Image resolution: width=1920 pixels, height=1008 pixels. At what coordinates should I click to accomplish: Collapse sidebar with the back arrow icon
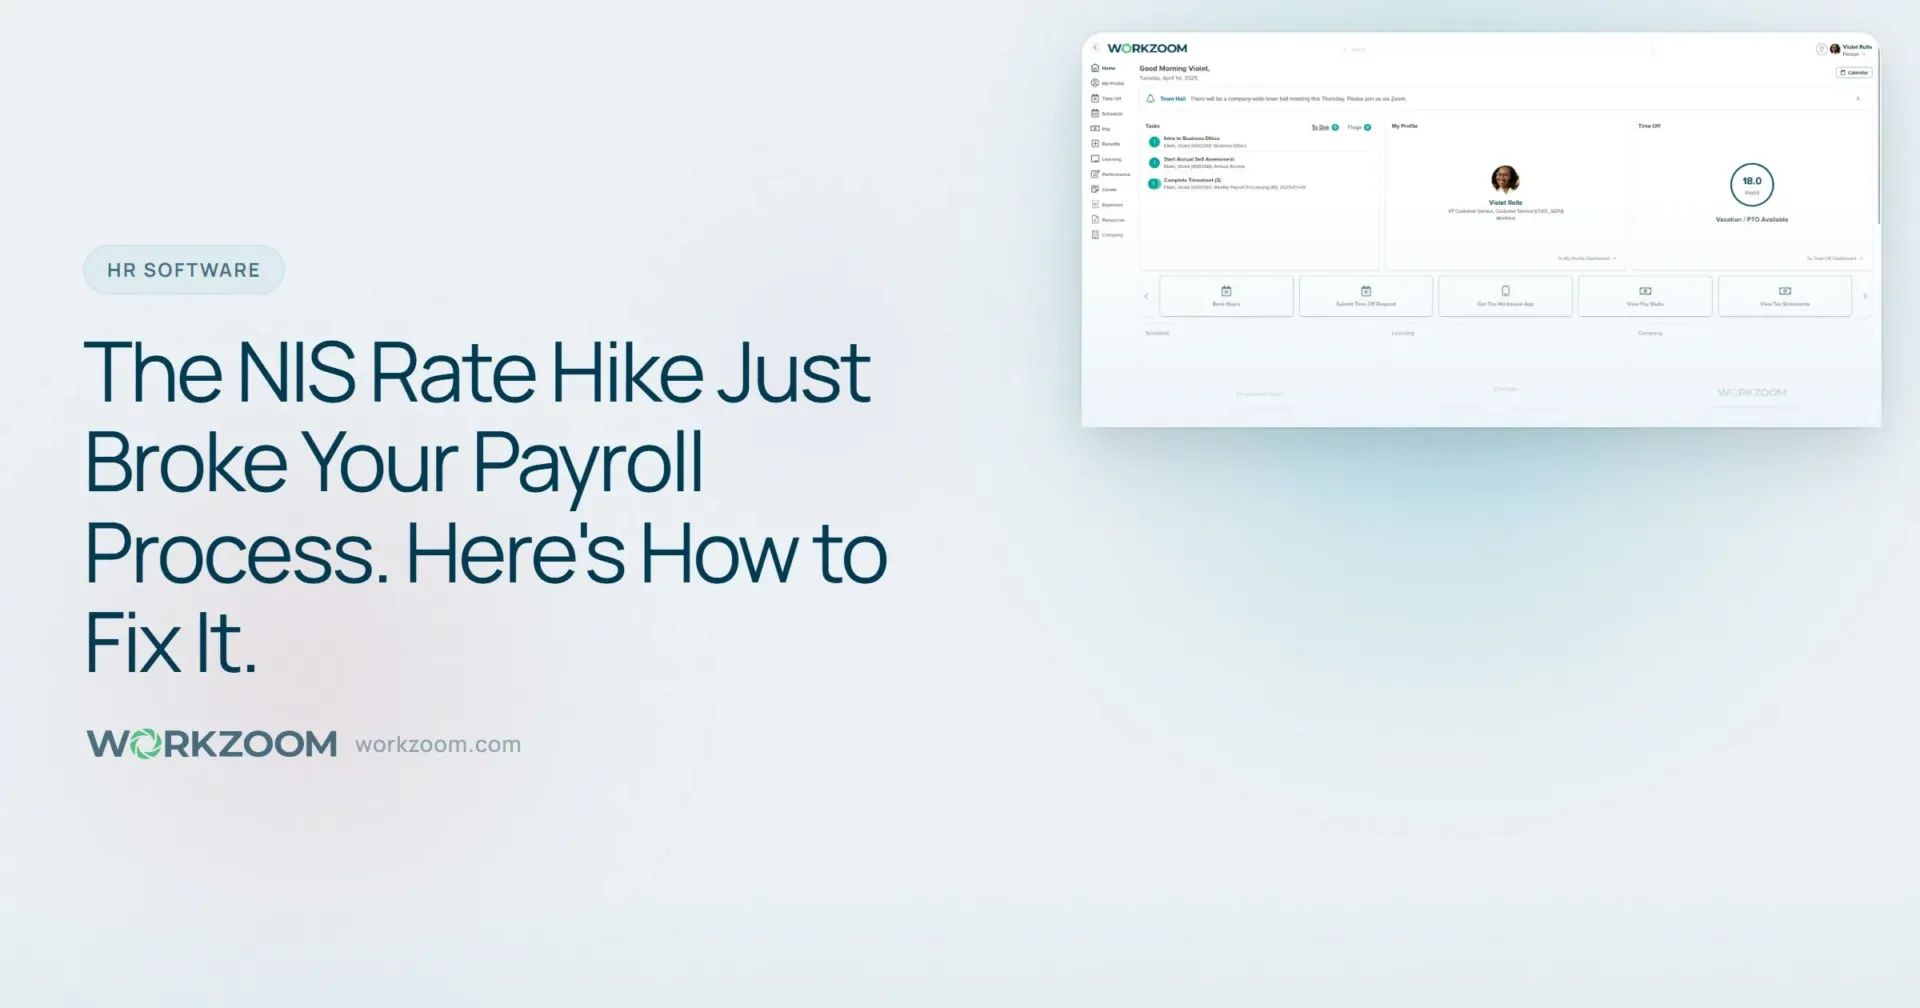[x=1095, y=47]
